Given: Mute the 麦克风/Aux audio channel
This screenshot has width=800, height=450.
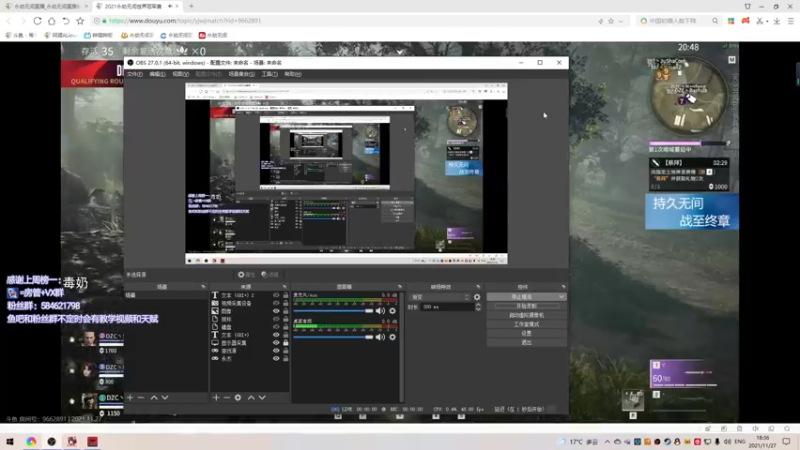Looking at the screenshot, I should coord(381,311).
